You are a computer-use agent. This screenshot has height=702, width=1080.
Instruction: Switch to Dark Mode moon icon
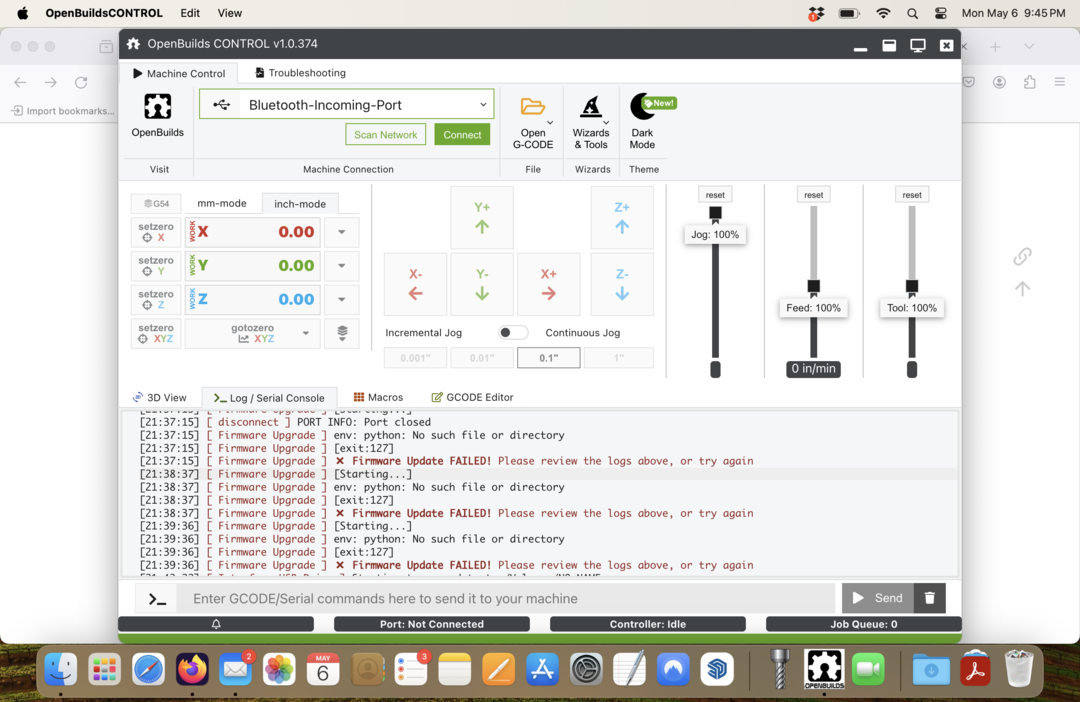642,106
